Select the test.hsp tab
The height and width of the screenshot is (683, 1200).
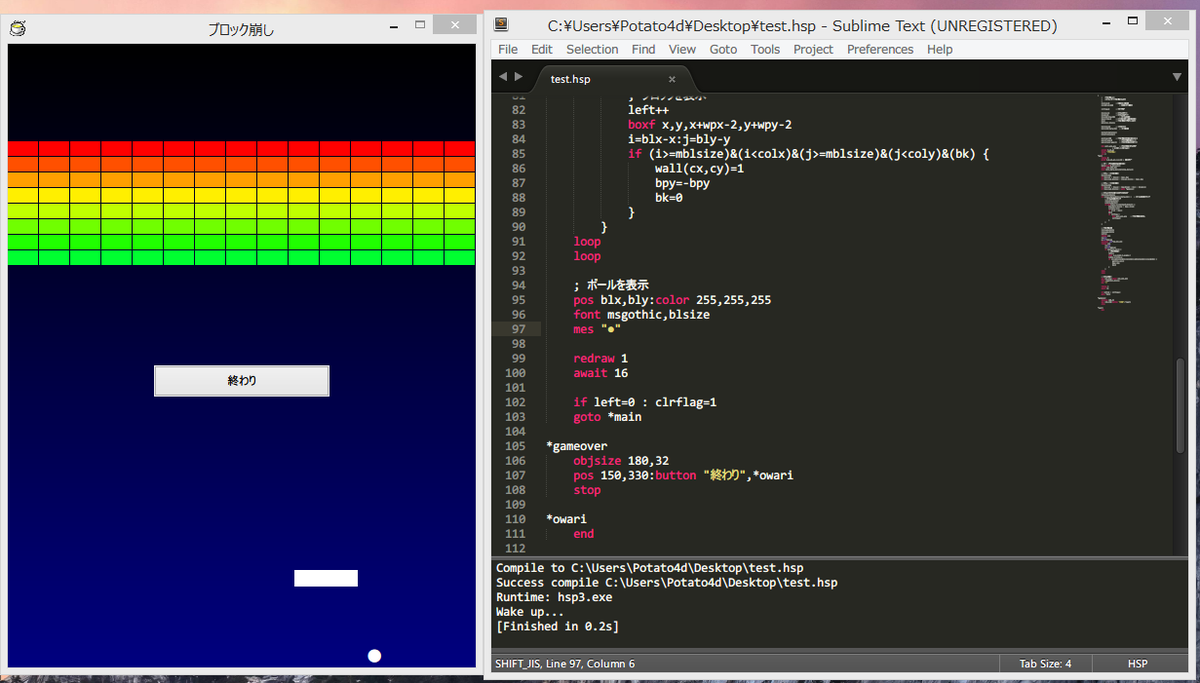point(612,79)
